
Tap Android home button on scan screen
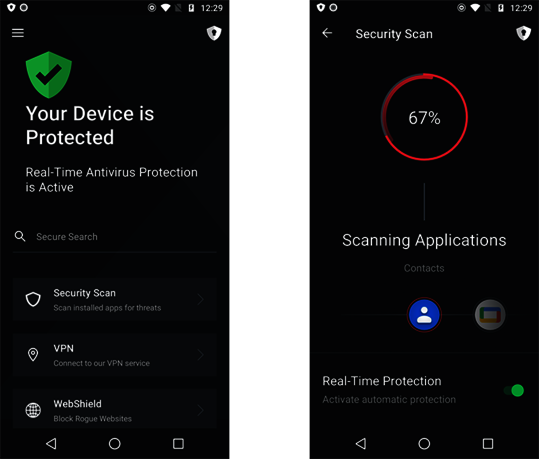[424, 444]
